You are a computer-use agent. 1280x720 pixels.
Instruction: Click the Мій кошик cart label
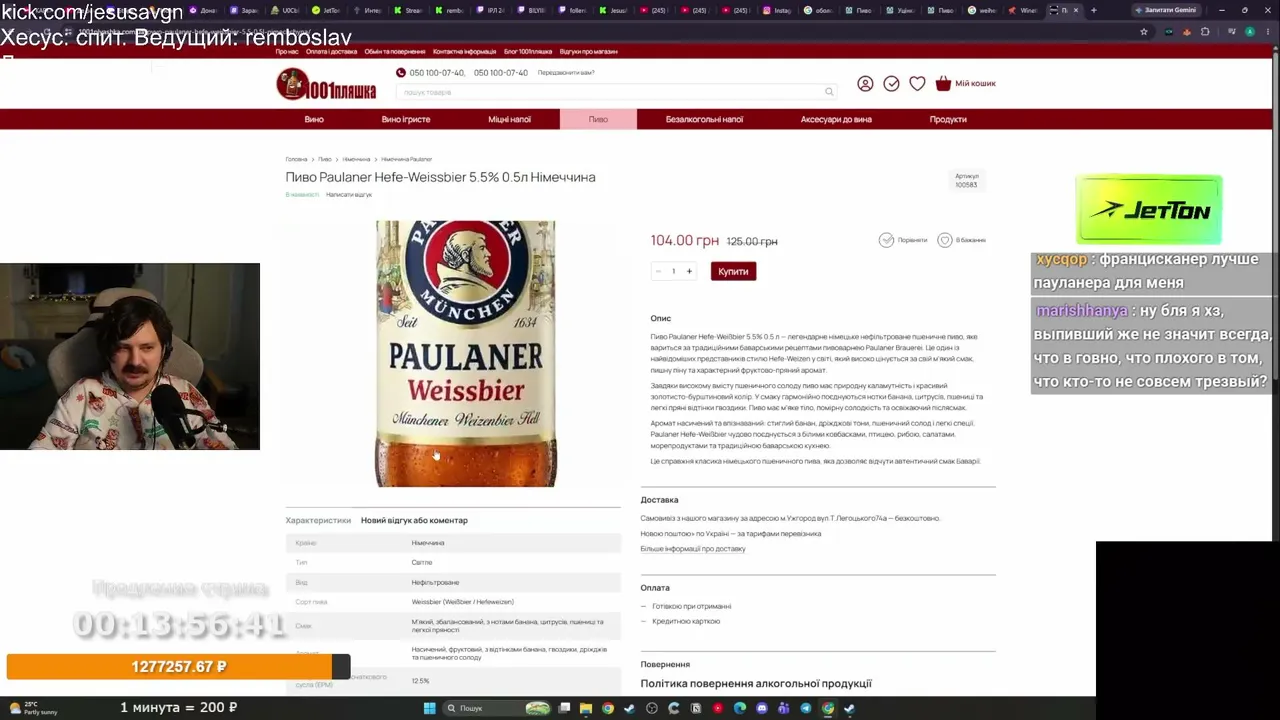[975, 84]
